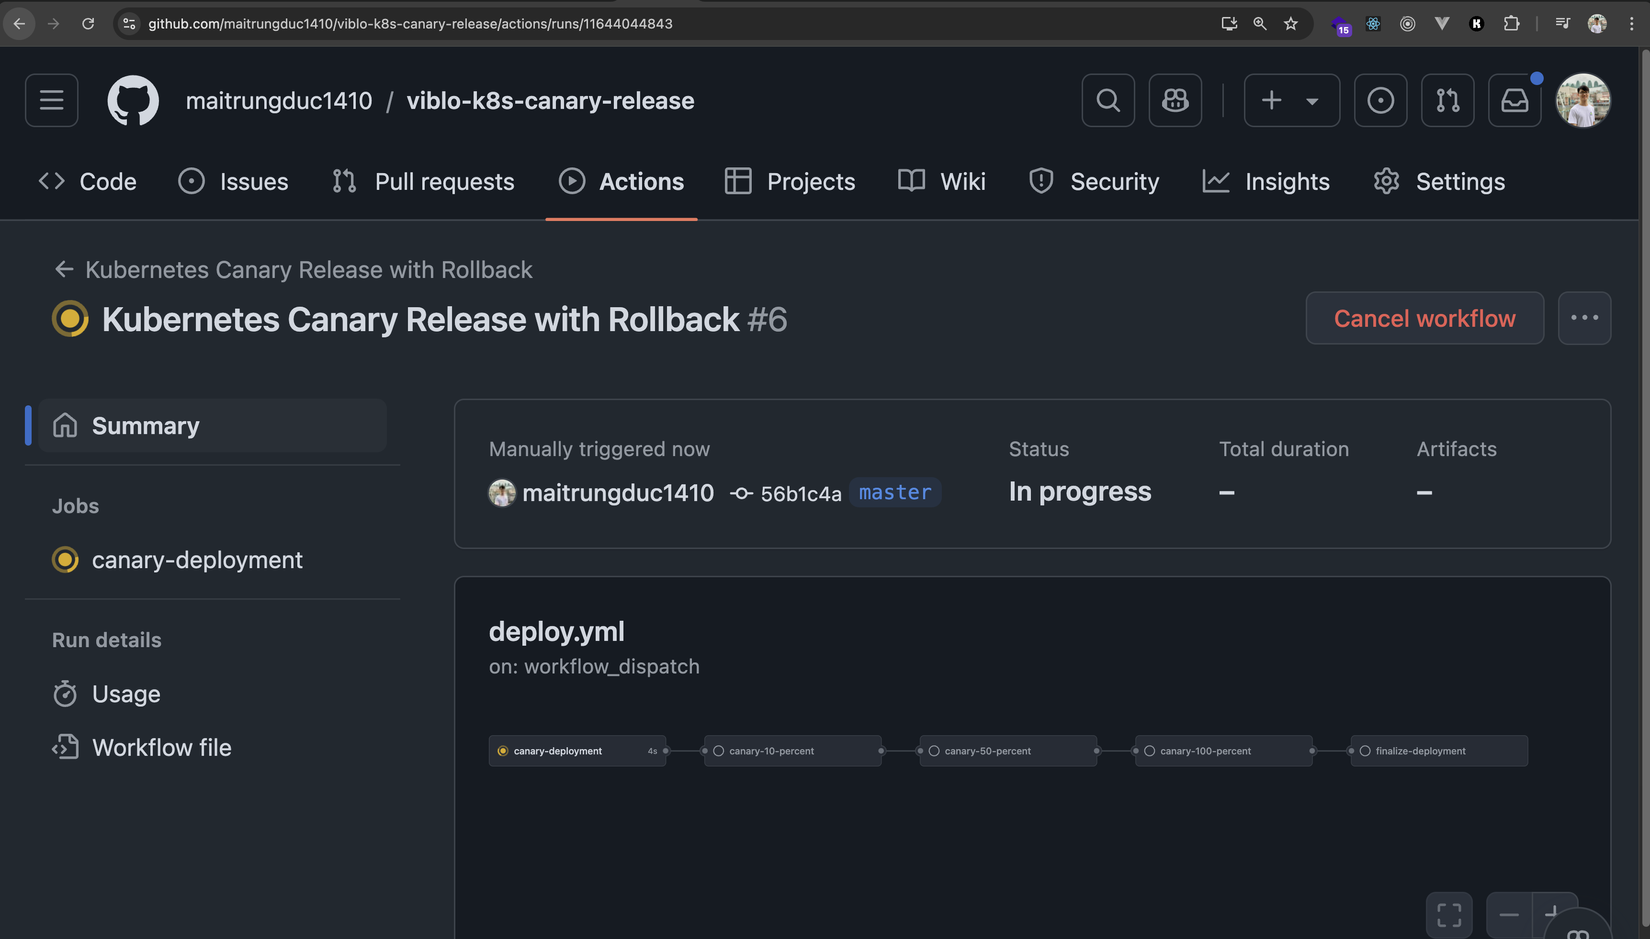Open GitHub search with the magnifier icon

[x=1107, y=100]
